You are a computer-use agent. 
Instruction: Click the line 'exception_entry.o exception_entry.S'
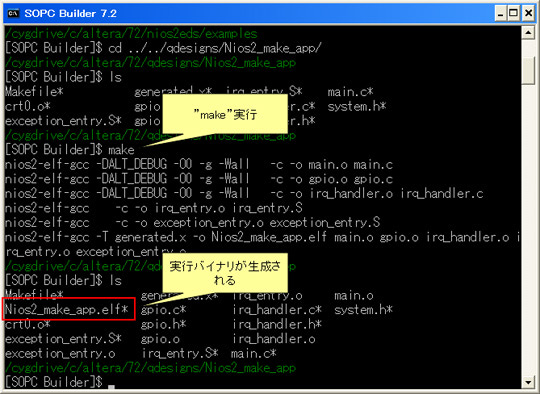[193, 223]
